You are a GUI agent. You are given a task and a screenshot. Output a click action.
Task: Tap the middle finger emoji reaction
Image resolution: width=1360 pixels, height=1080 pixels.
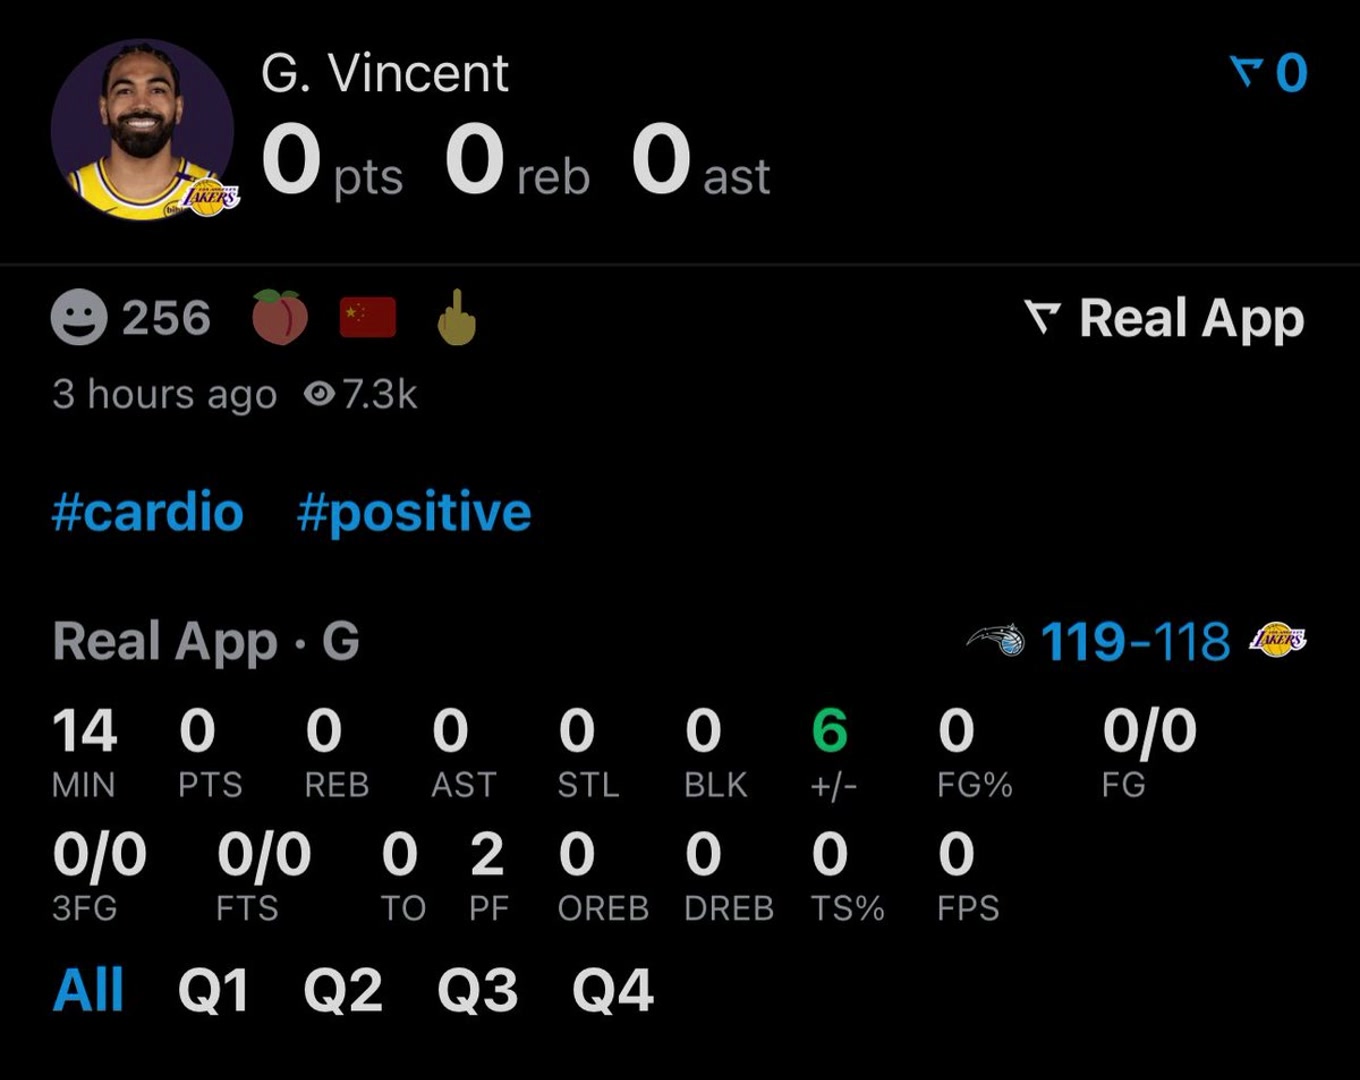457,318
